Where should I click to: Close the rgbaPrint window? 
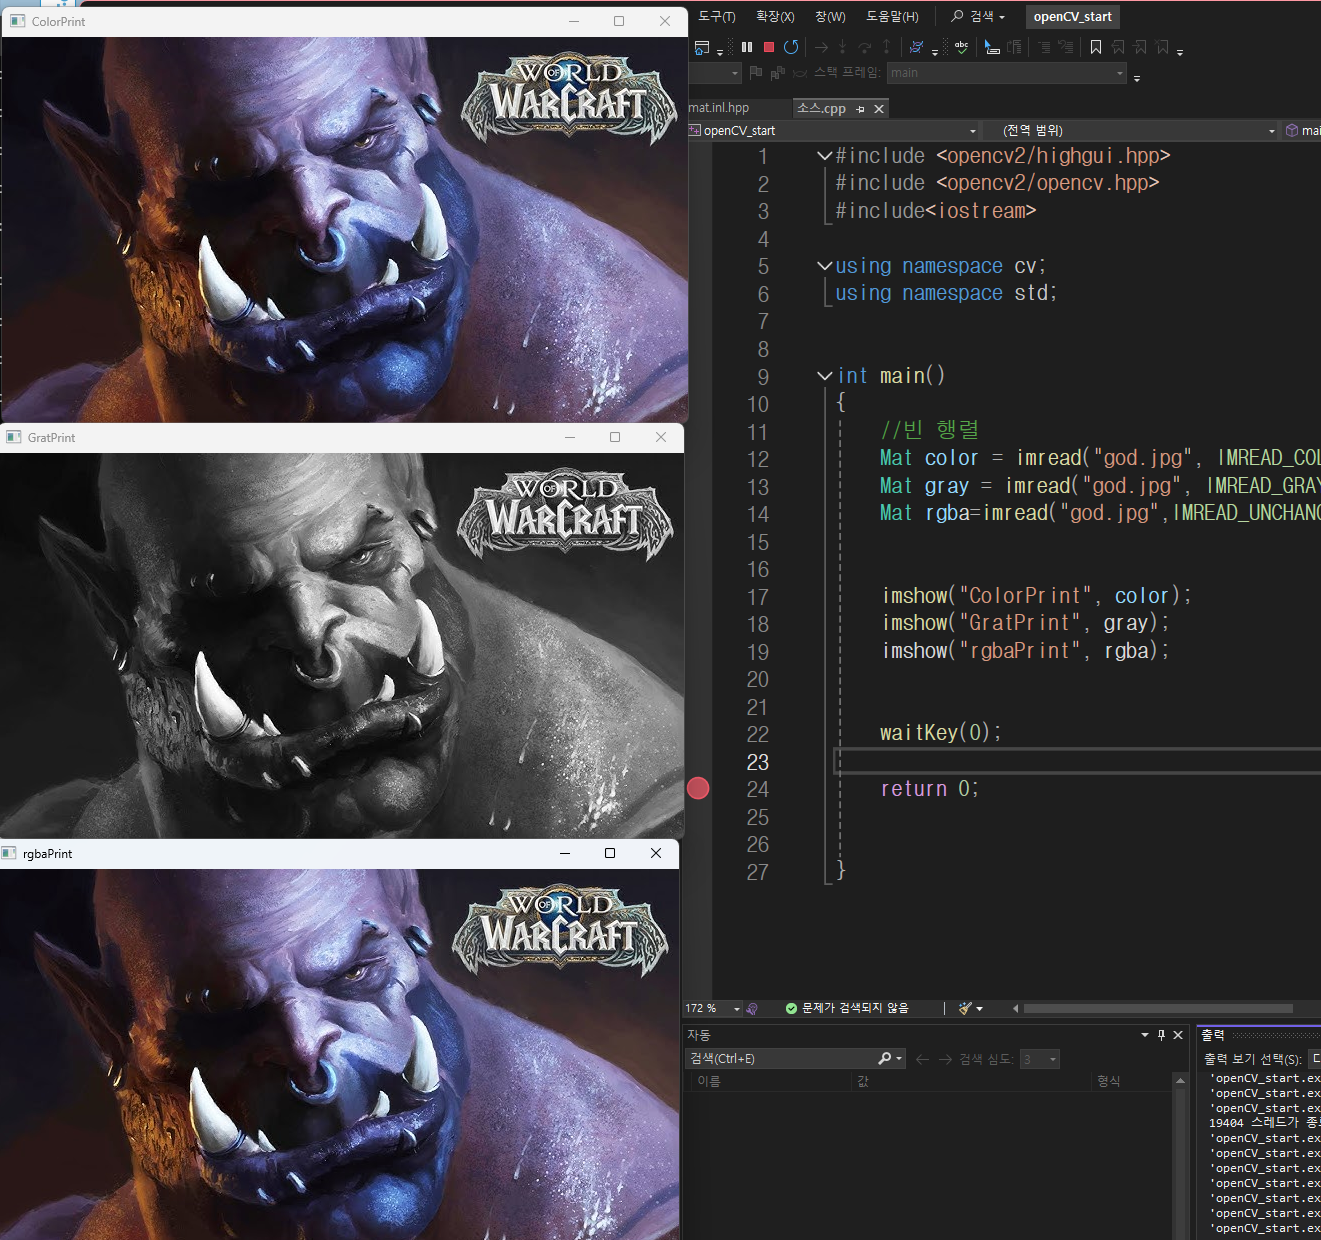click(x=656, y=853)
